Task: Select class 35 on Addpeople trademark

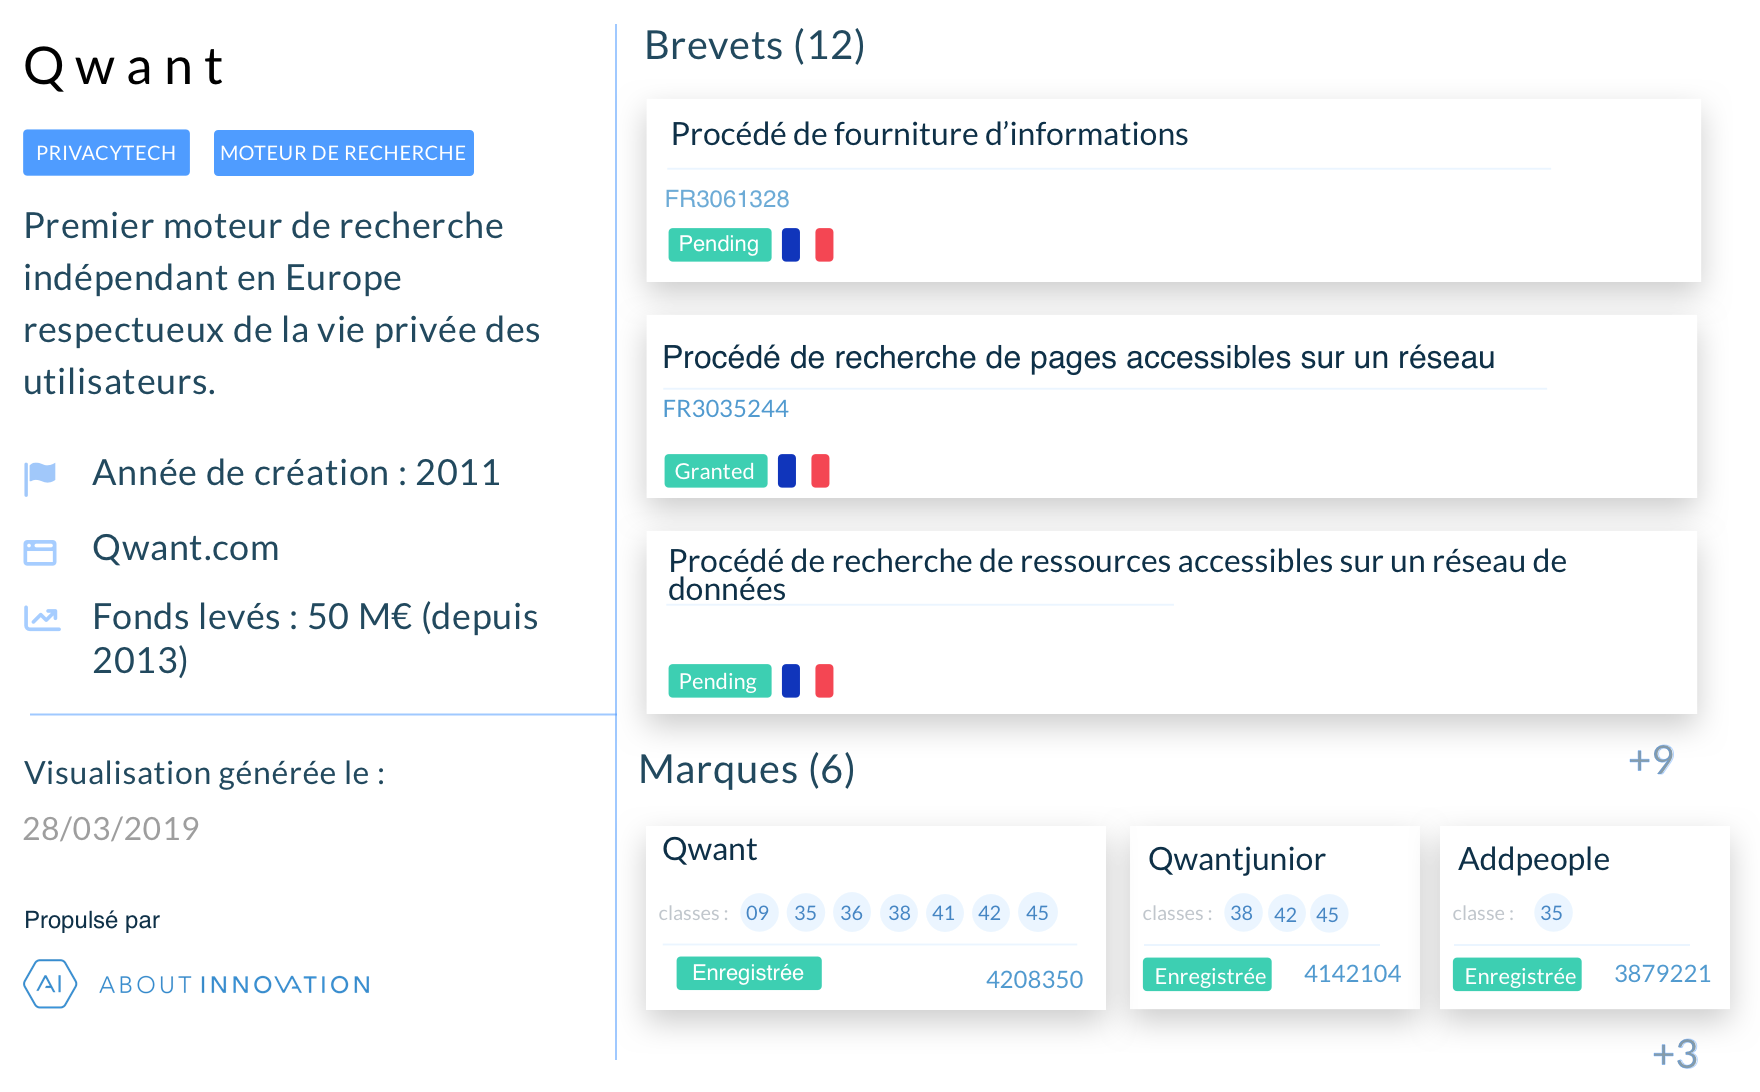Action: [x=1552, y=913]
